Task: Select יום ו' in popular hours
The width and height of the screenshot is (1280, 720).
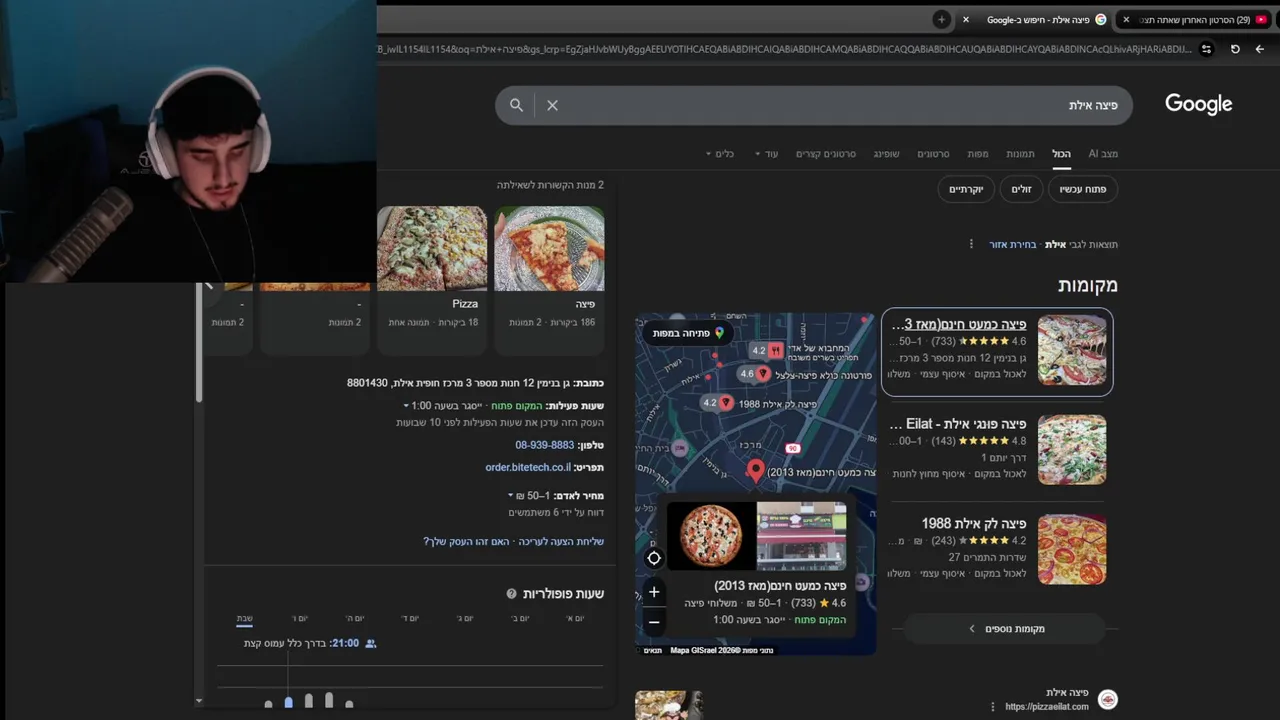Action: point(300,618)
